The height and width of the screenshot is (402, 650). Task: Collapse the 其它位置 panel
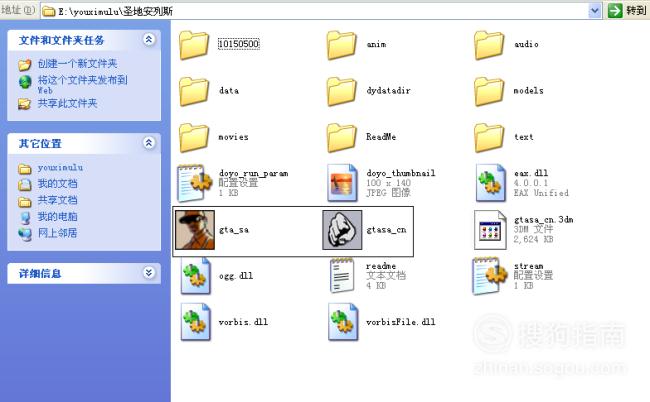tap(149, 143)
